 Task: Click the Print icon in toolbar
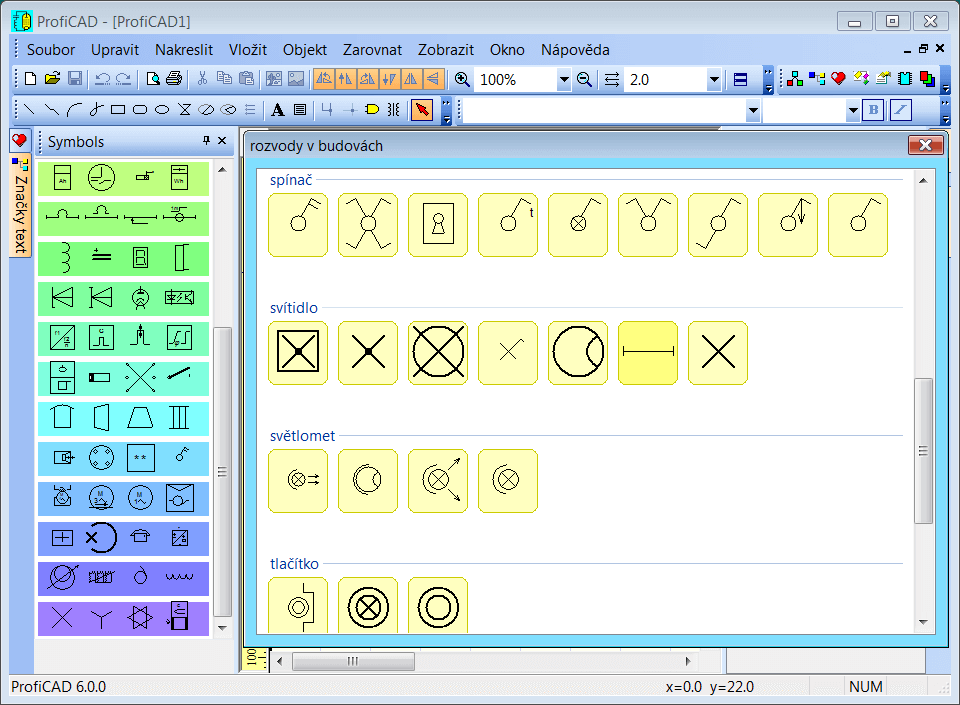[x=174, y=79]
